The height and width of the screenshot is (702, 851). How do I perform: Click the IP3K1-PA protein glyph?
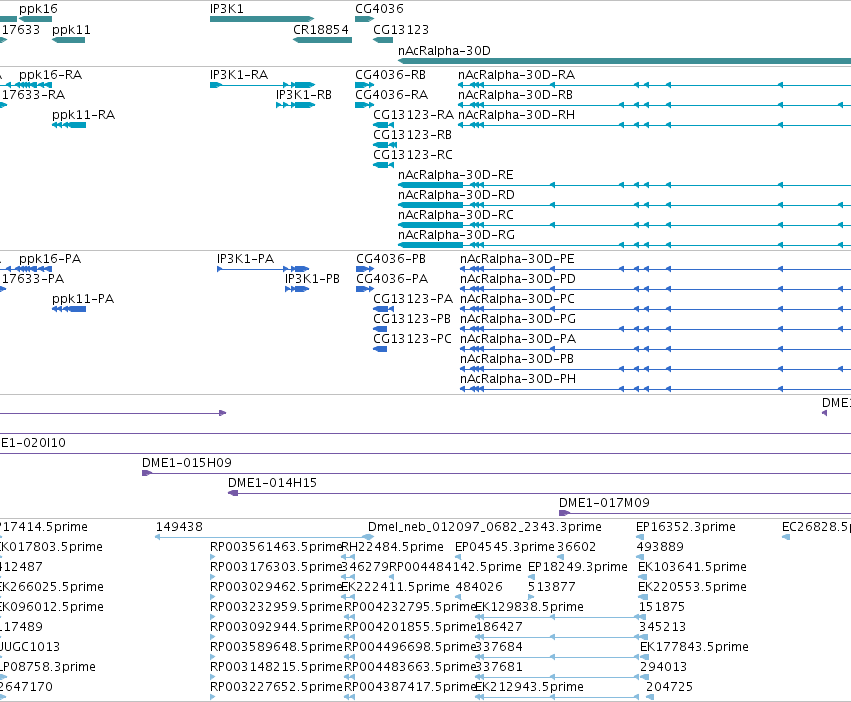point(263,269)
